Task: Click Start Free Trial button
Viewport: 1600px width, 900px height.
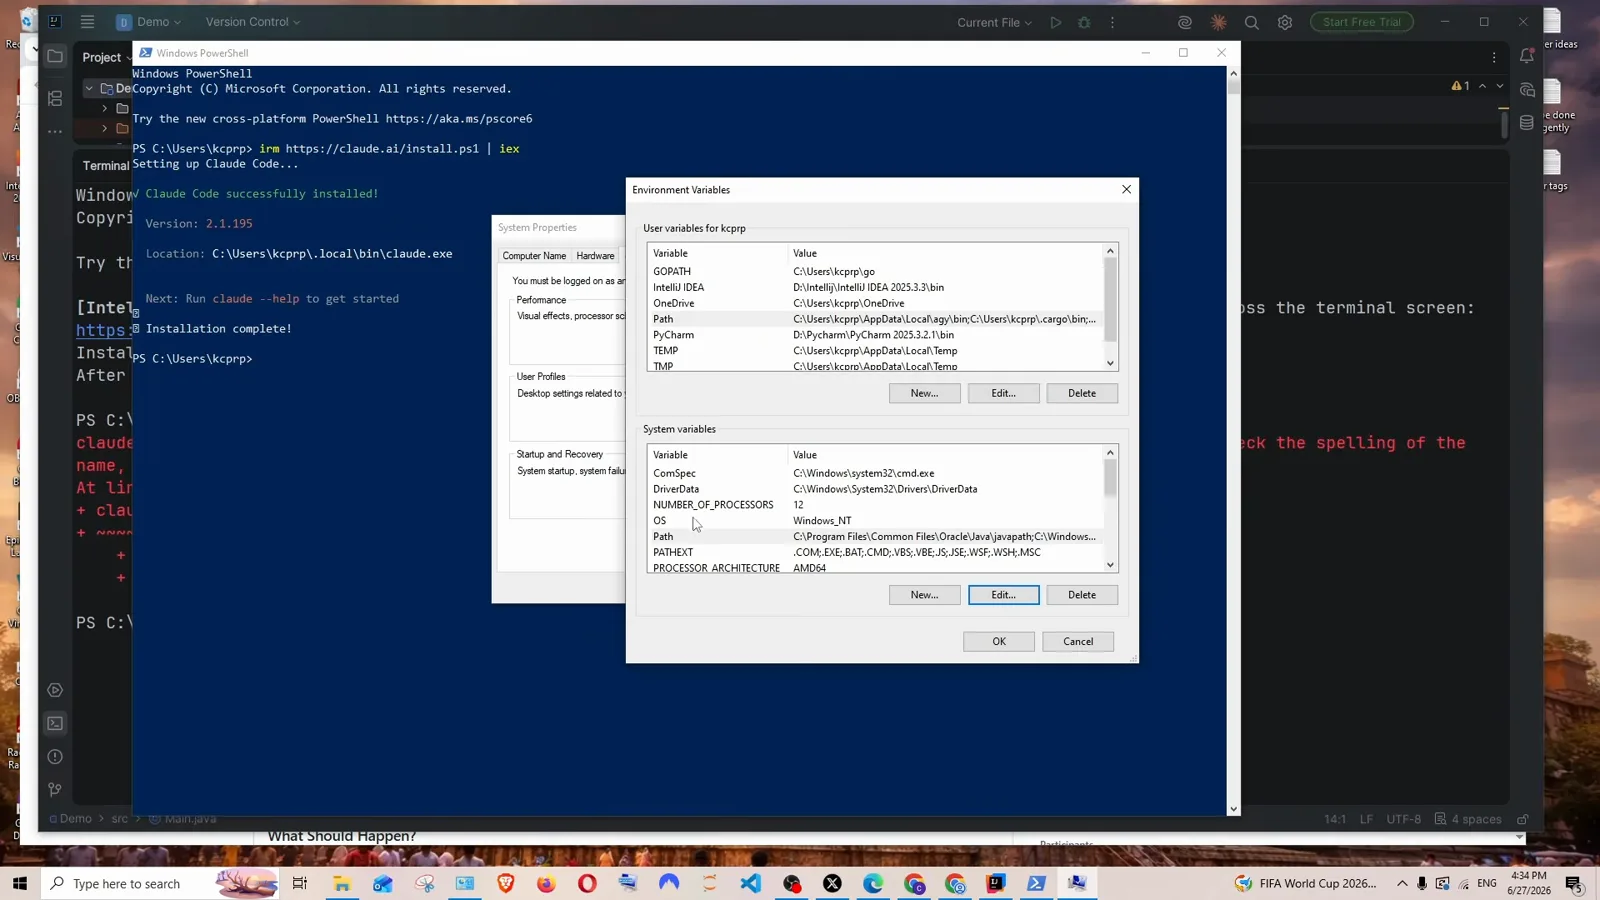Action: tap(1362, 22)
